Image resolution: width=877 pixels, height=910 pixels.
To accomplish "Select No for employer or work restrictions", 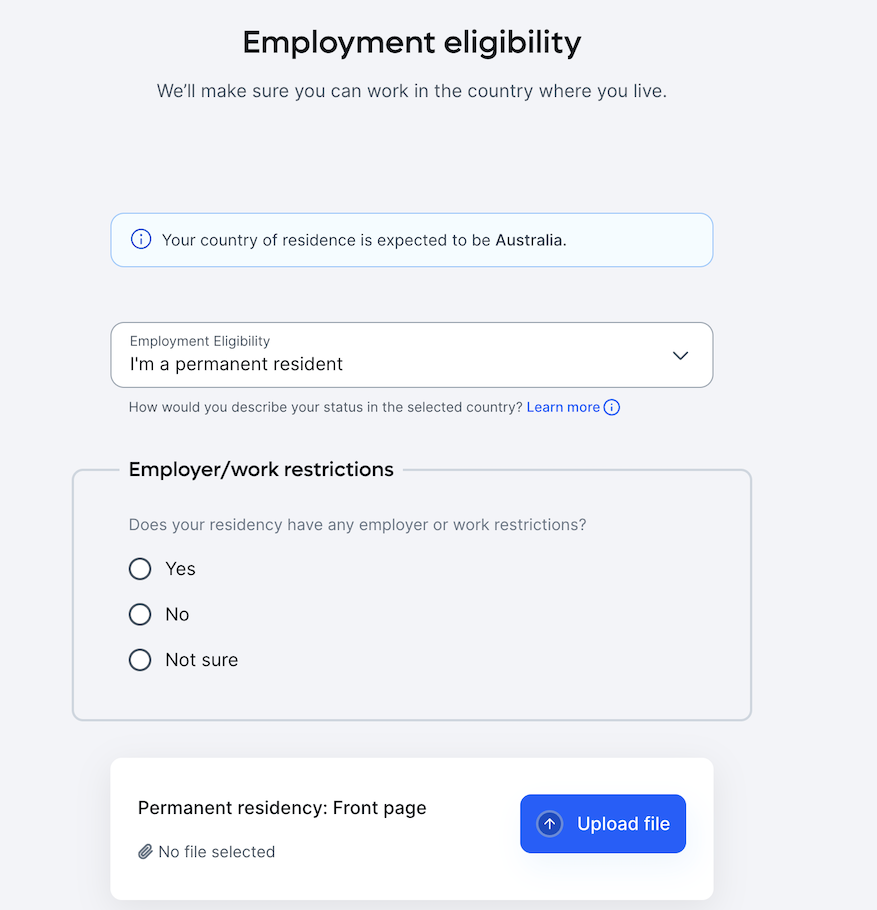I will coord(140,614).
